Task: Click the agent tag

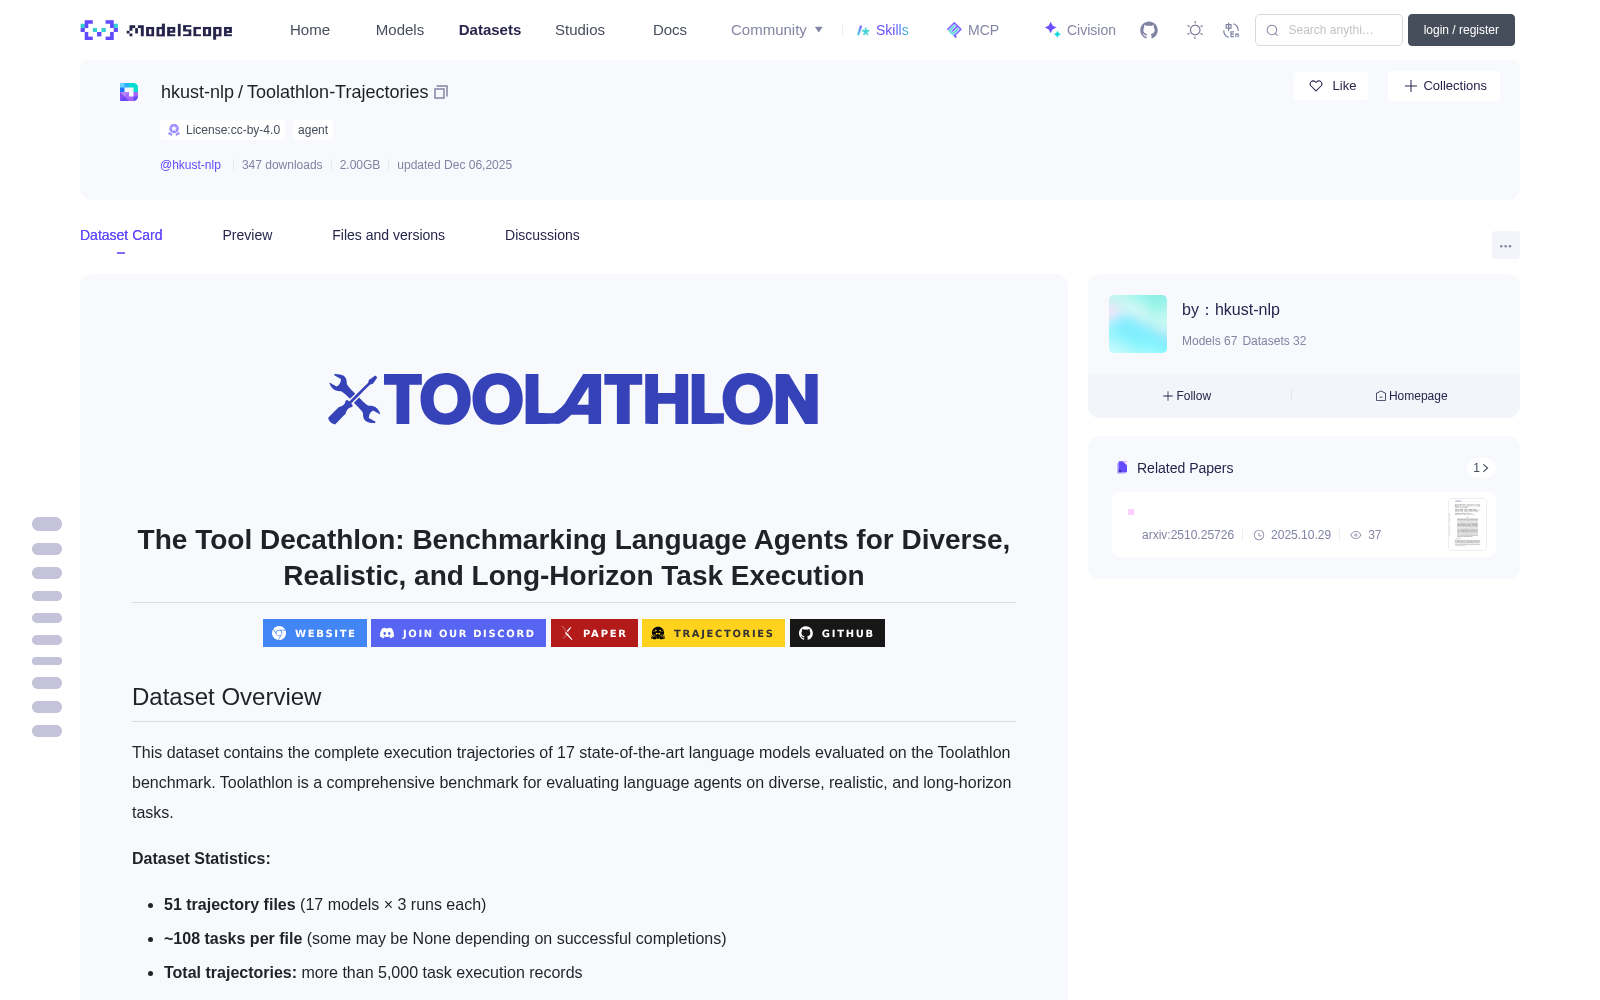Action: 313,130
